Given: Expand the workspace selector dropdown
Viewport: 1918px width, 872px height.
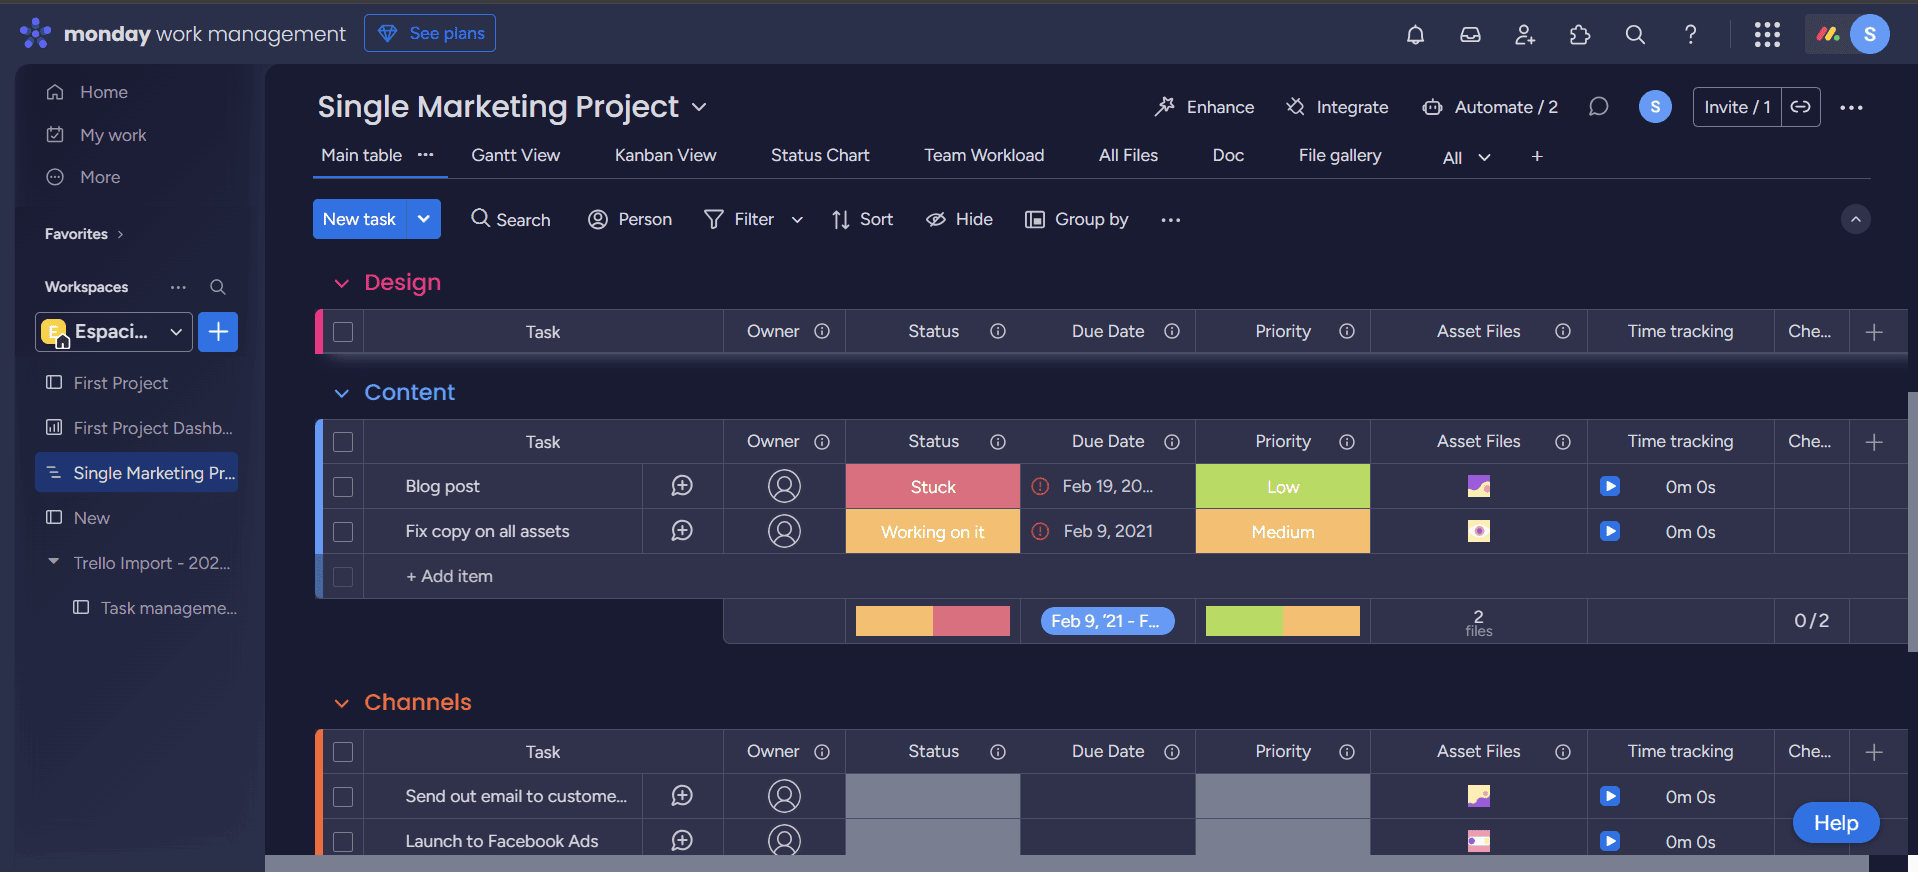Looking at the screenshot, I should coord(176,332).
